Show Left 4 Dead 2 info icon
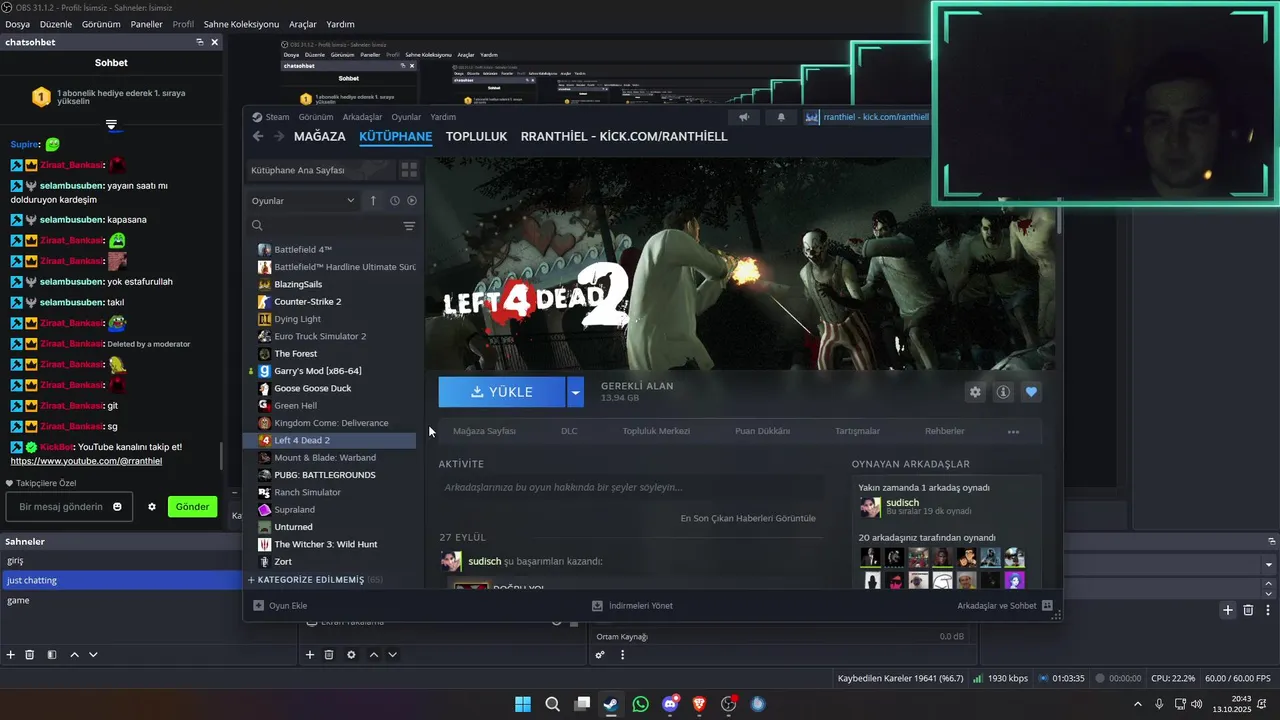This screenshot has height=720, width=1280. (x=1003, y=392)
